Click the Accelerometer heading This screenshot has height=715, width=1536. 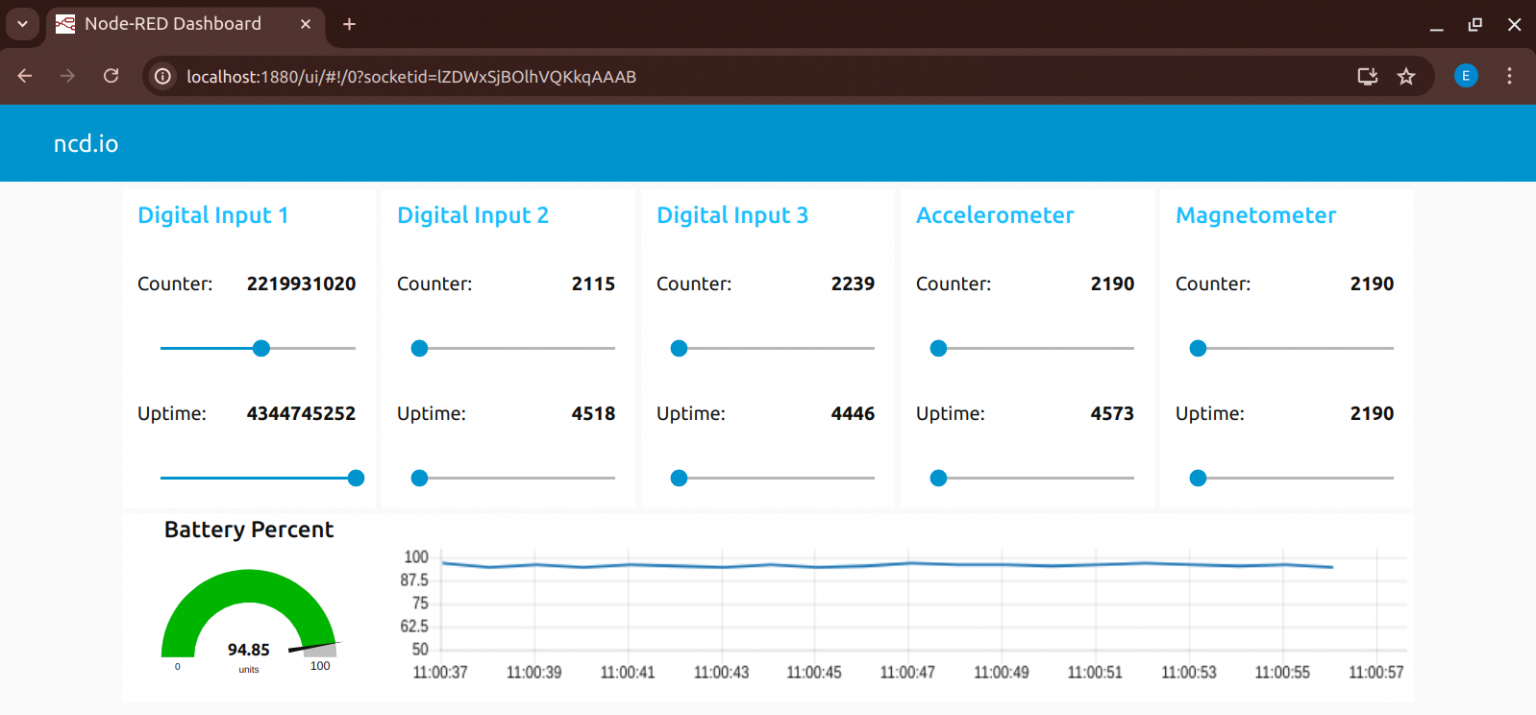coord(995,215)
